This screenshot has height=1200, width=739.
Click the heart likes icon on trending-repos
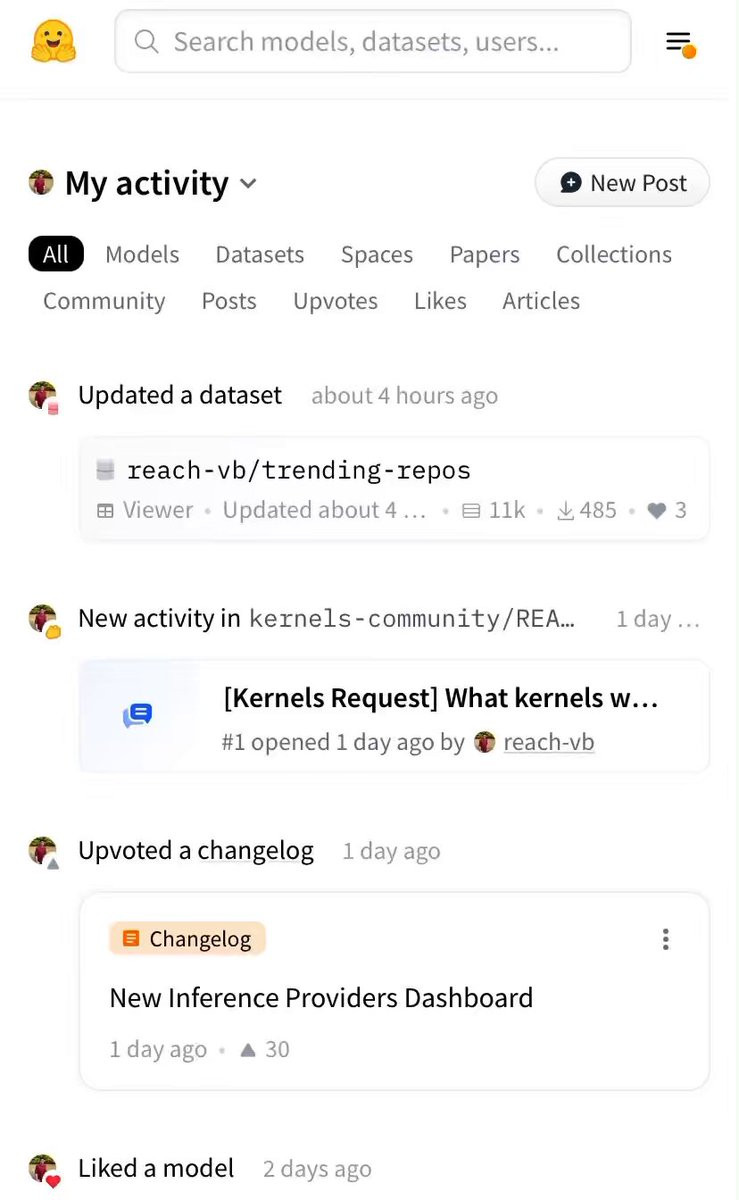point(656,511)
